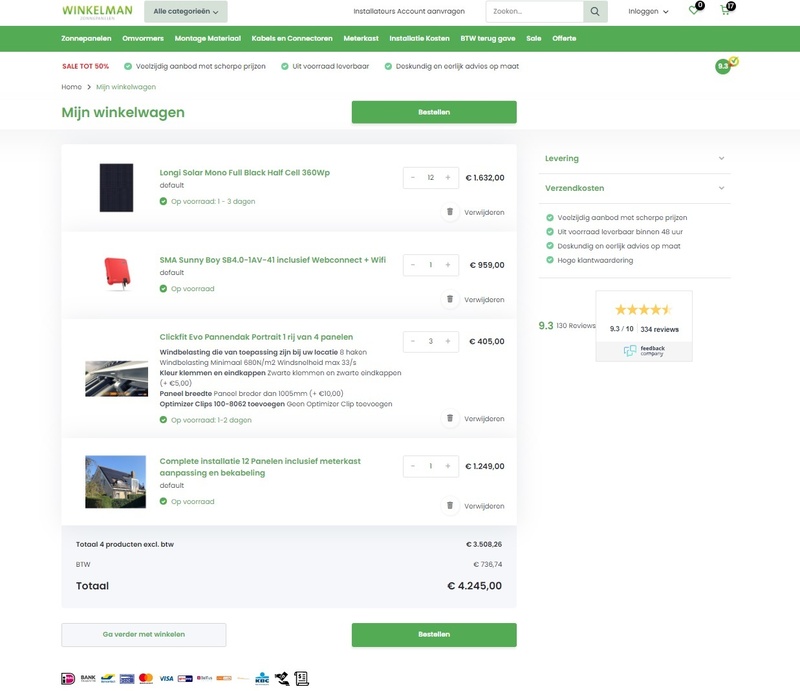Click Verwijderen text for Complete installatie
Screen dimensions: 800x691
point(484,506)
